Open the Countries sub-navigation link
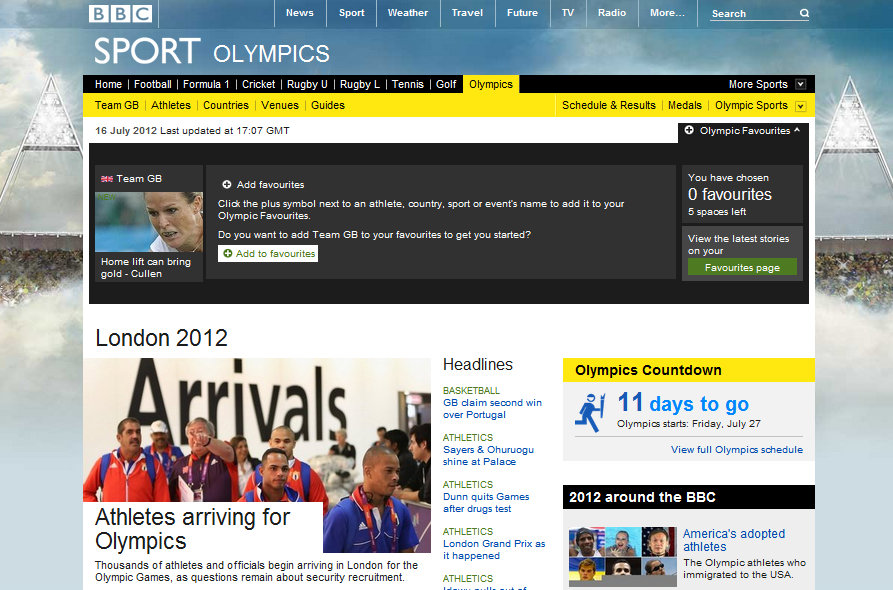Image resolution: width=893 pixels, height=590 pixels. click(x=226, y=105)
